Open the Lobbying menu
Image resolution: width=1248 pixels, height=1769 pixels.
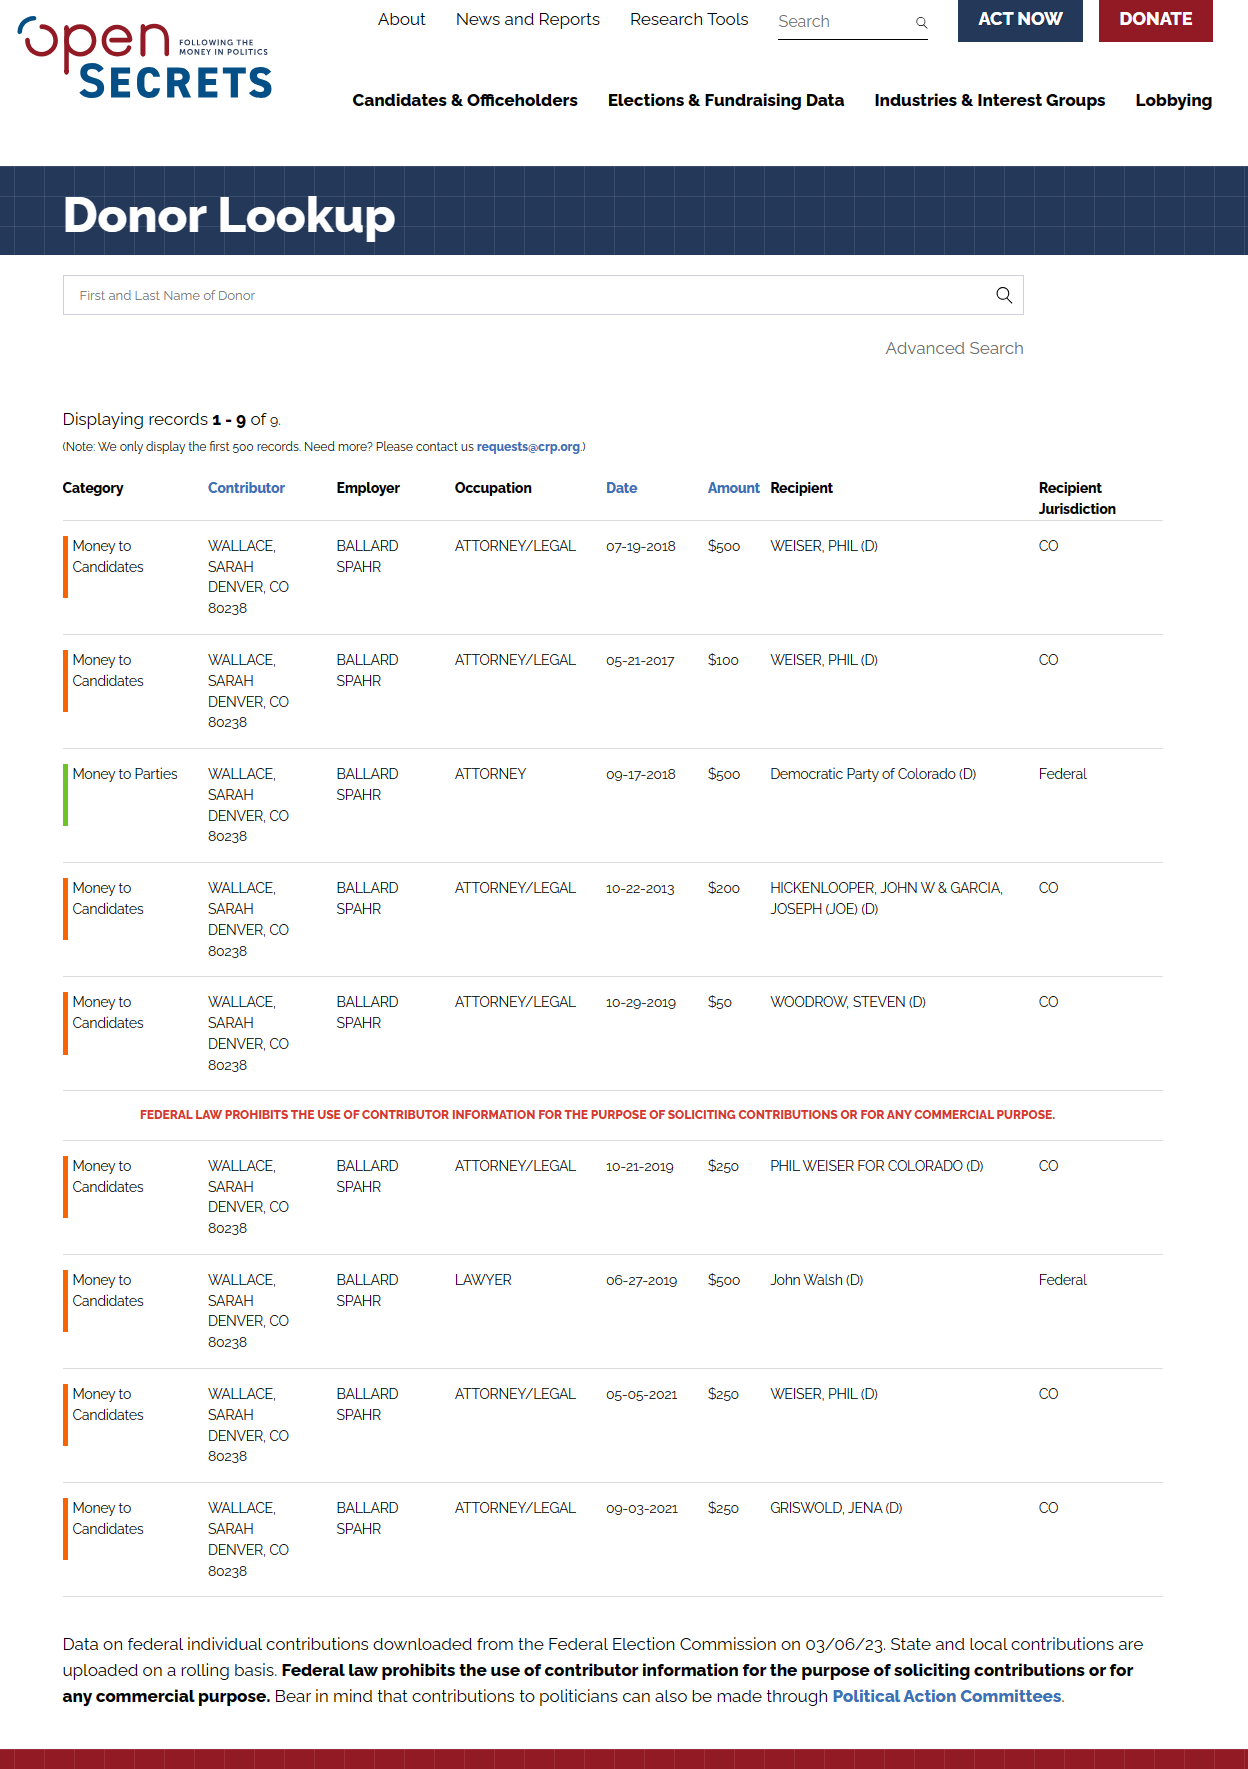point(1174,100)
